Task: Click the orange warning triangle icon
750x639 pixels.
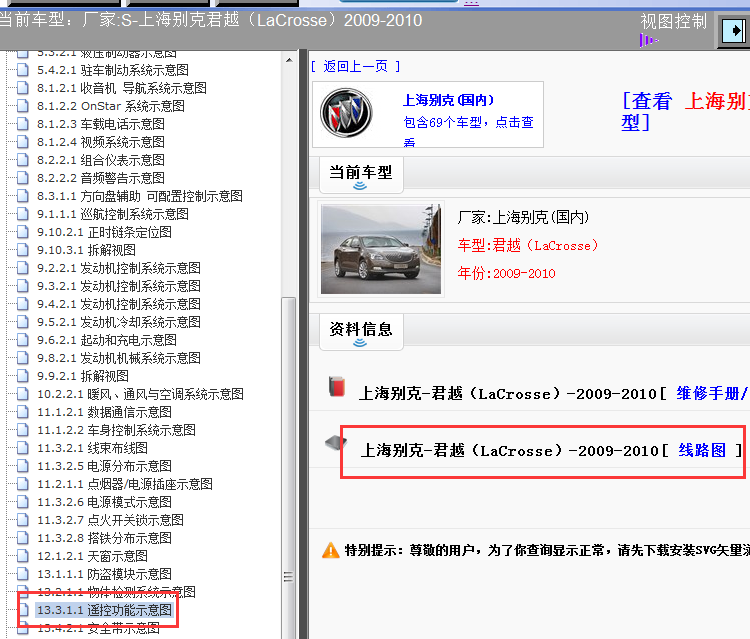Action: [331, 550]
